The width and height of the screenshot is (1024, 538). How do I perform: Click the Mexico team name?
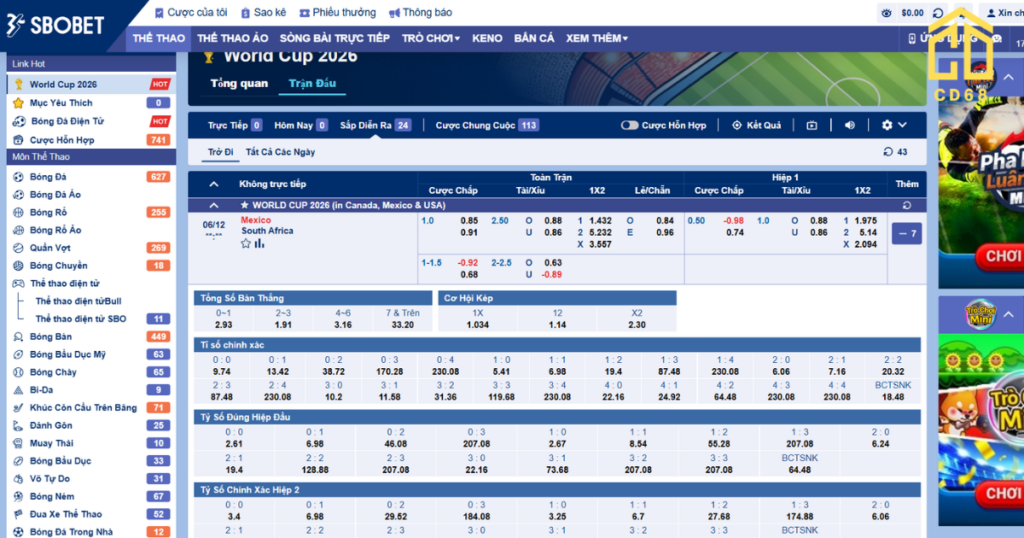(x=255, y=220)
